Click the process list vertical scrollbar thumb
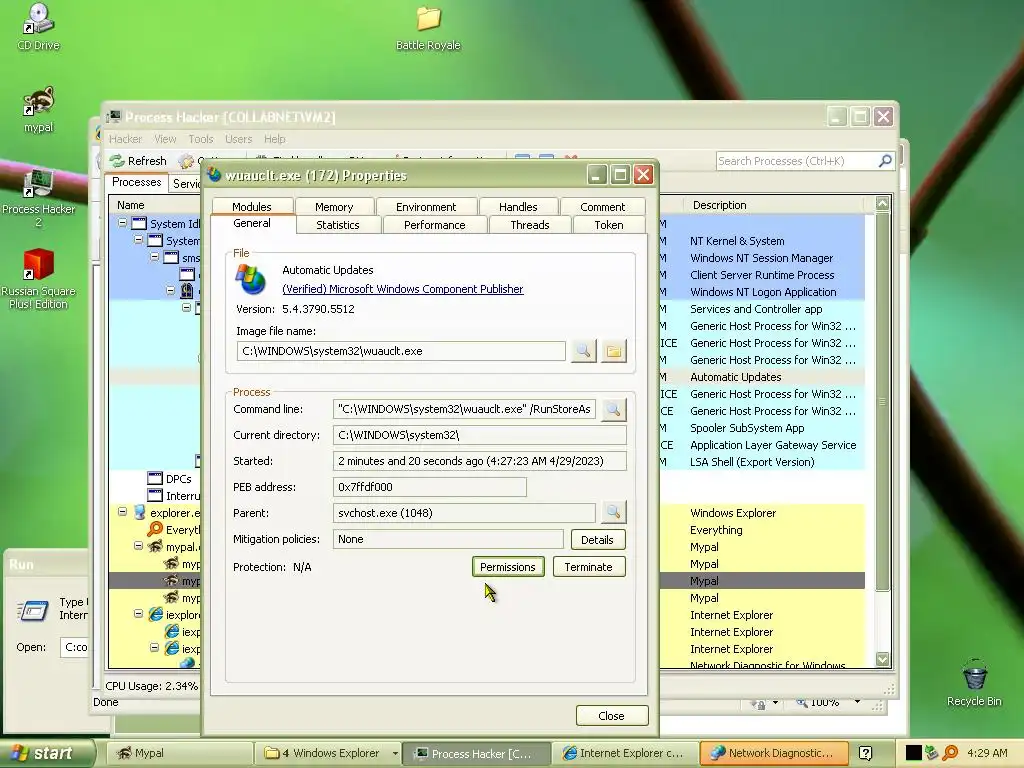This screenshot has width=1024, height=768. coord(882,401)
